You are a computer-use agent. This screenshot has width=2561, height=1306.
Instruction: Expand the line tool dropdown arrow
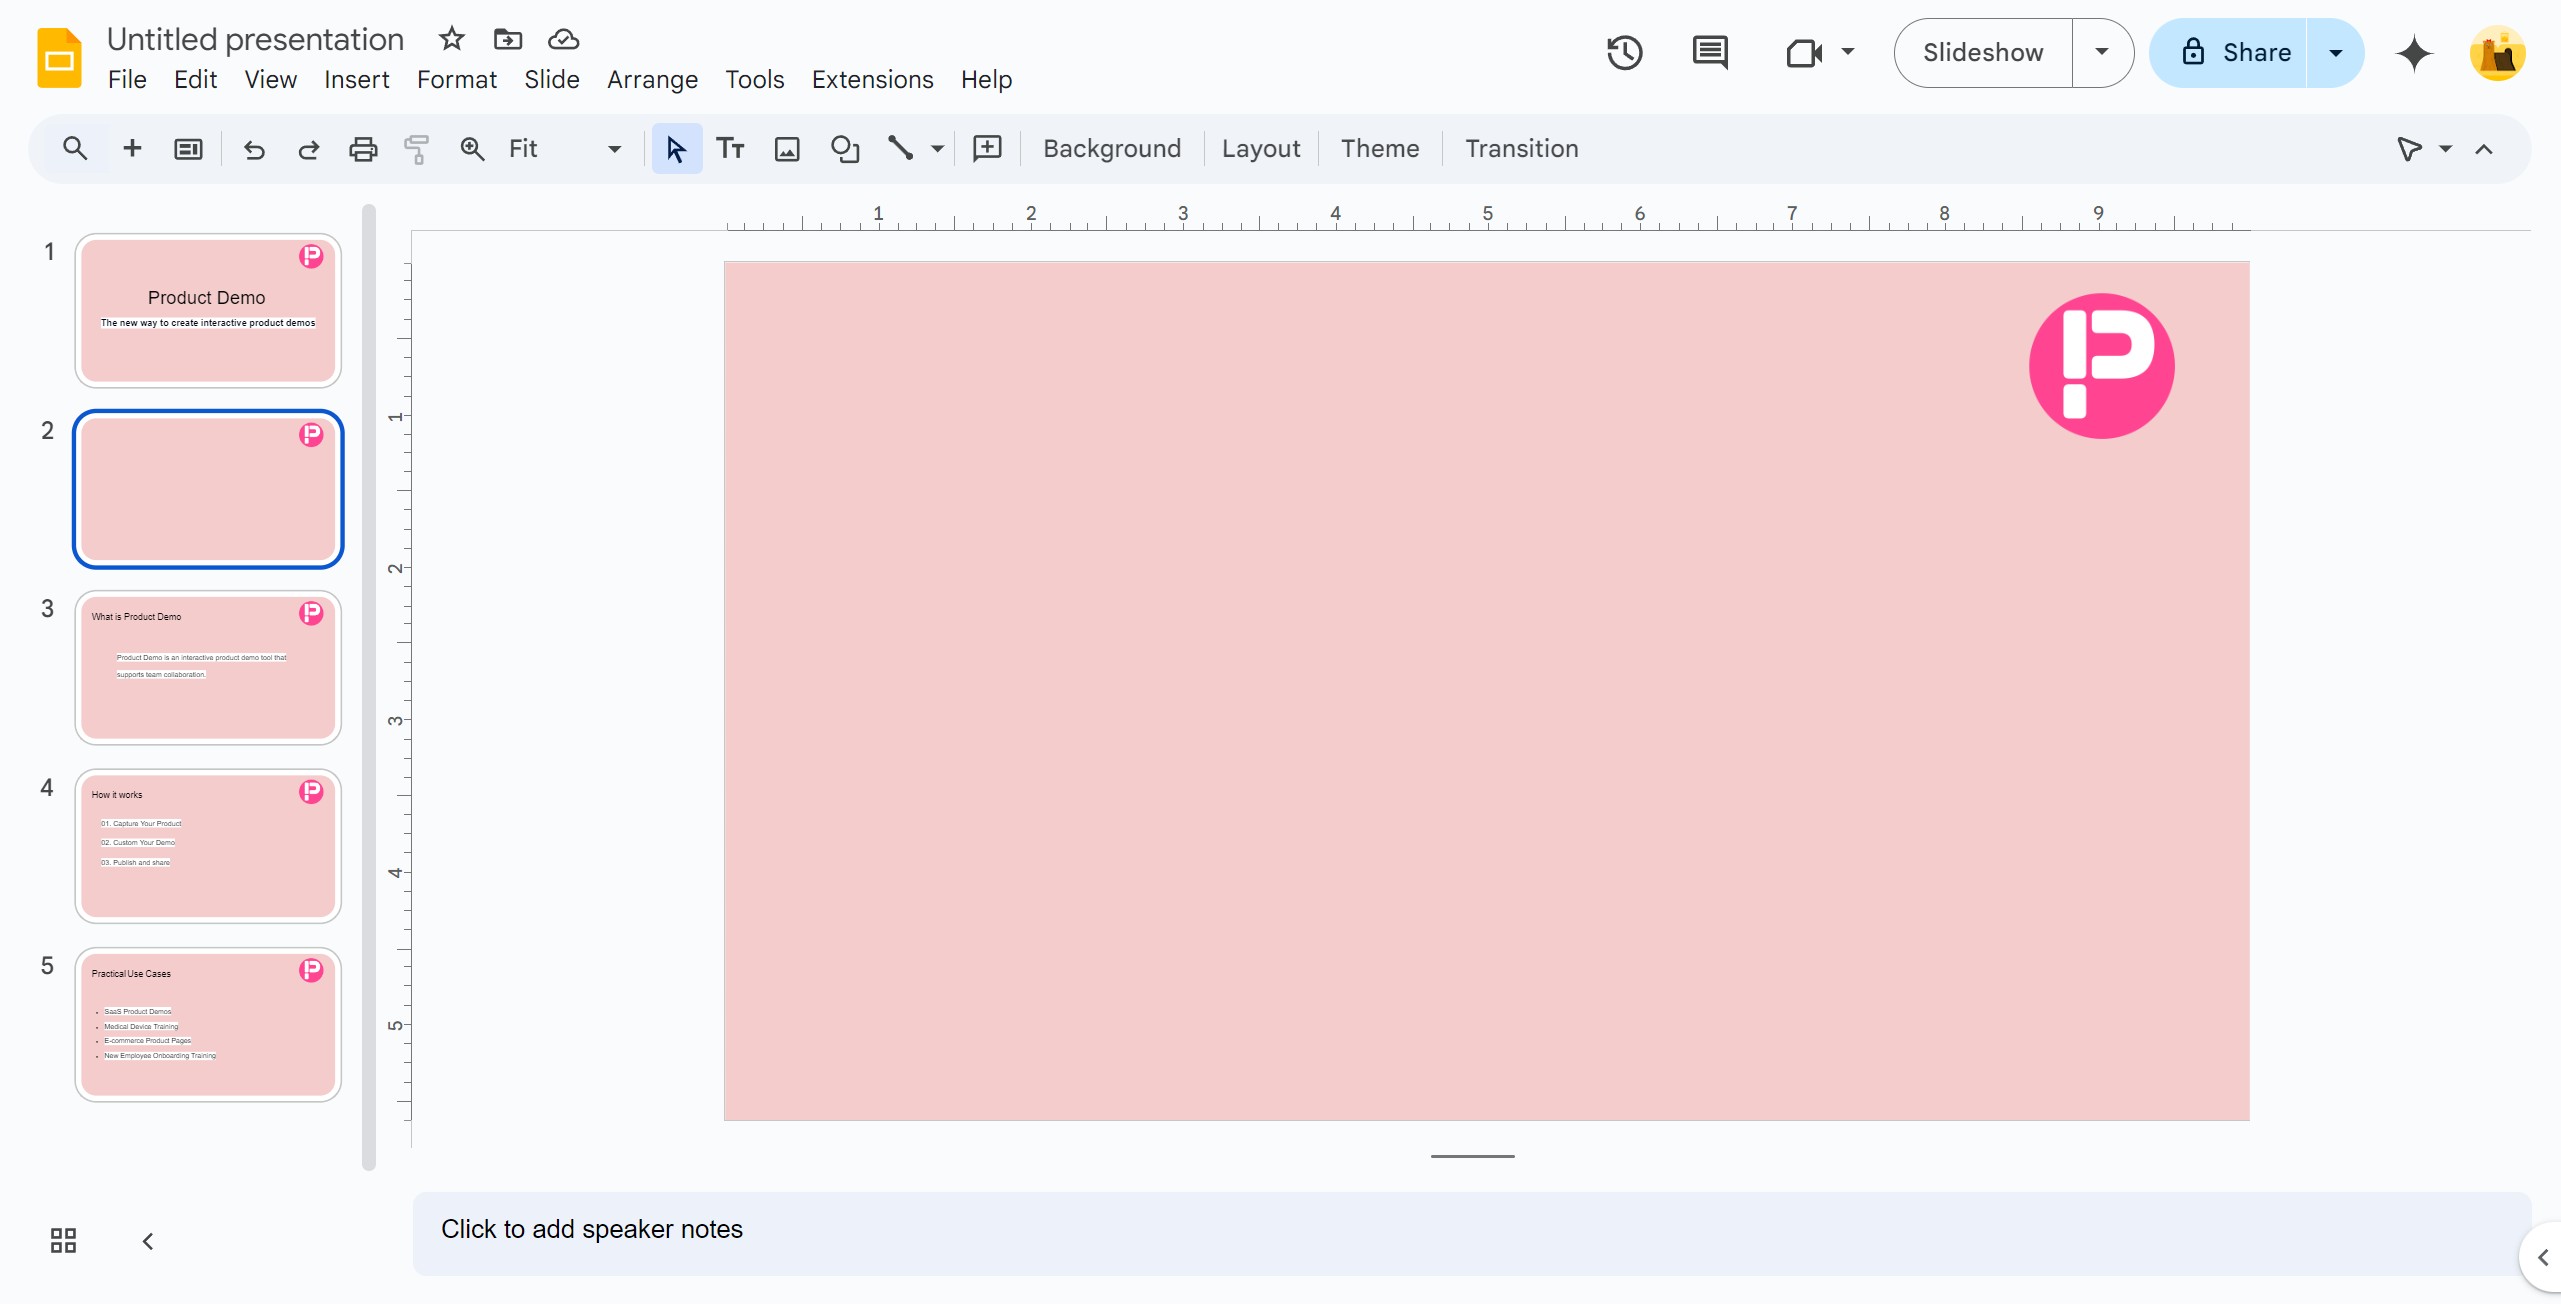coord(937,149)
